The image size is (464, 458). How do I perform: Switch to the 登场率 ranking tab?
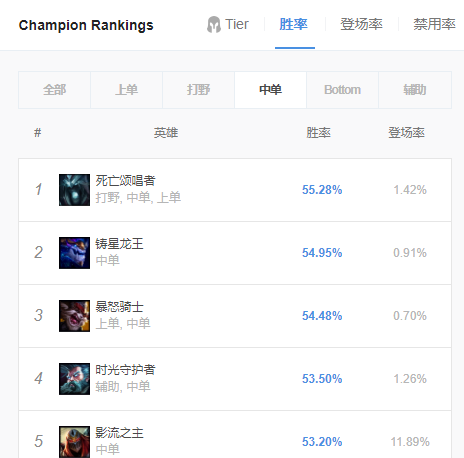click(361, 25)
